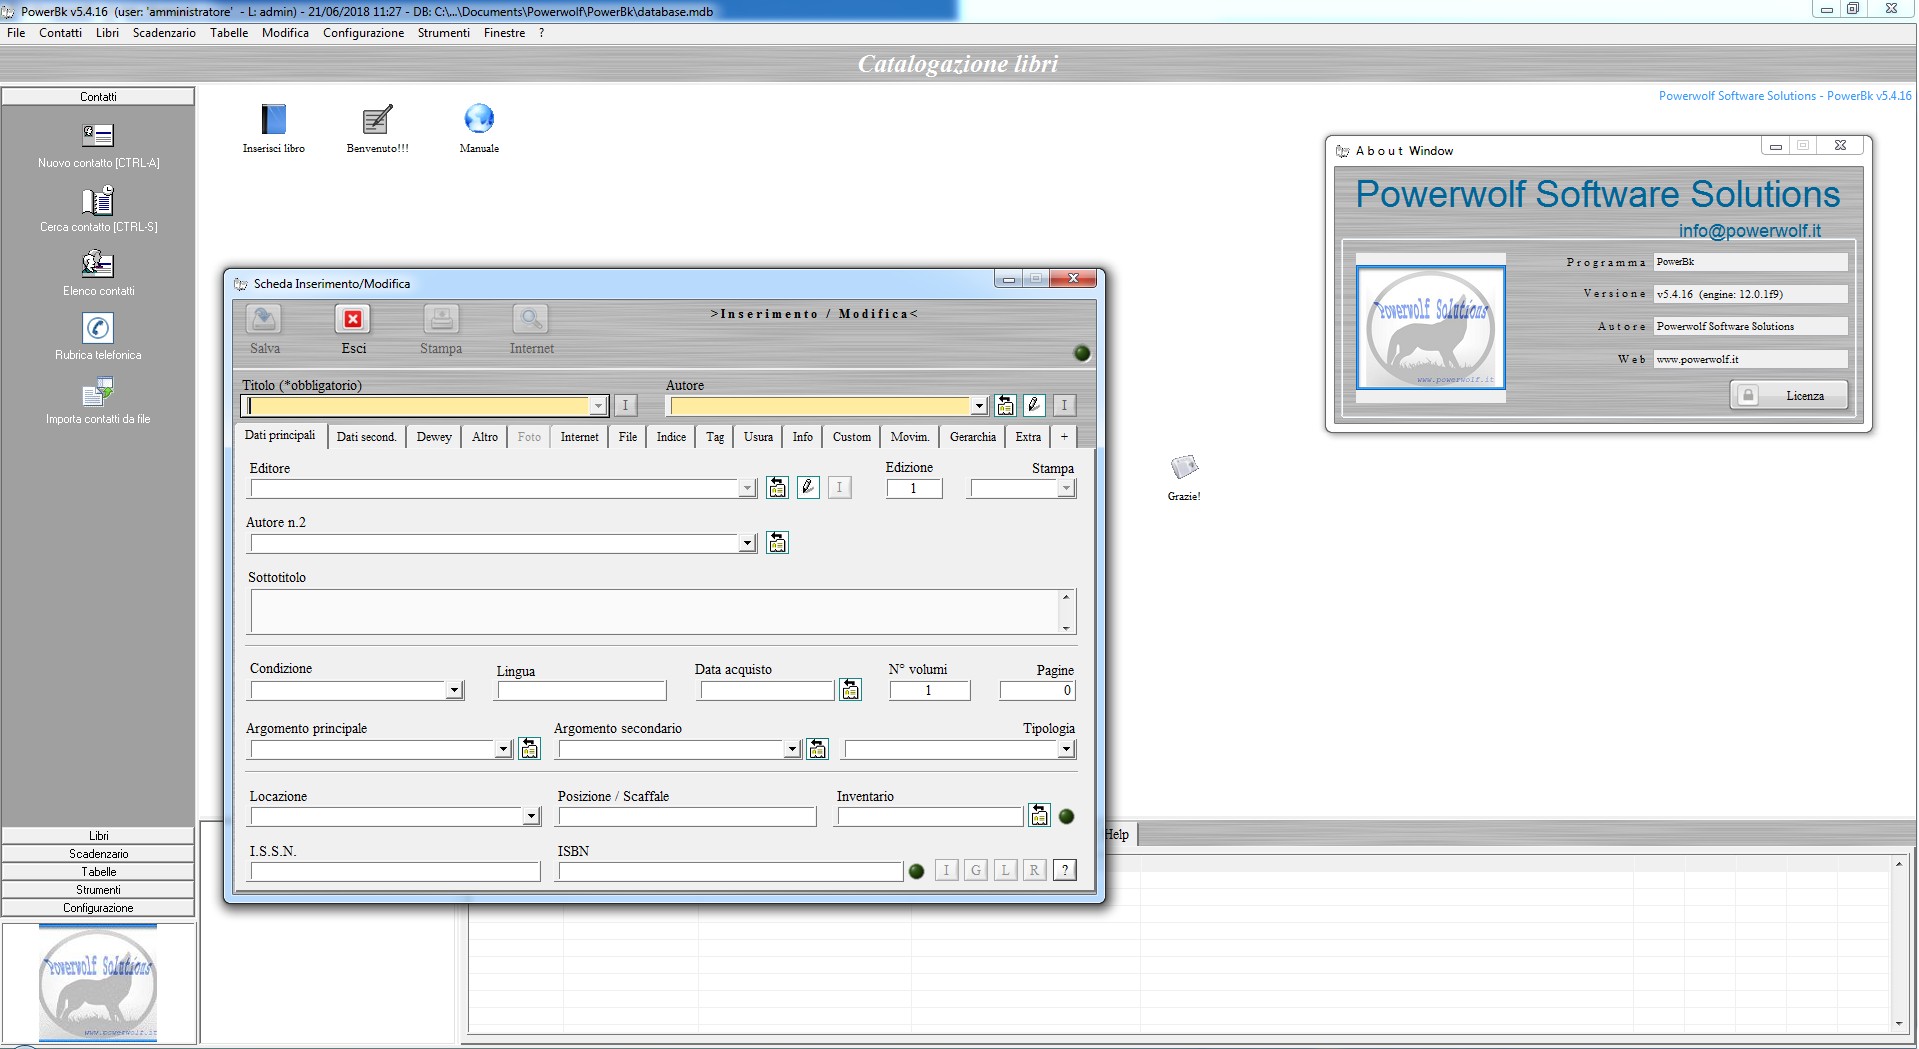Click the Stampa printer icon
The height and width of the screenshot is (1049, 1919).
click(x=441, y=319)
